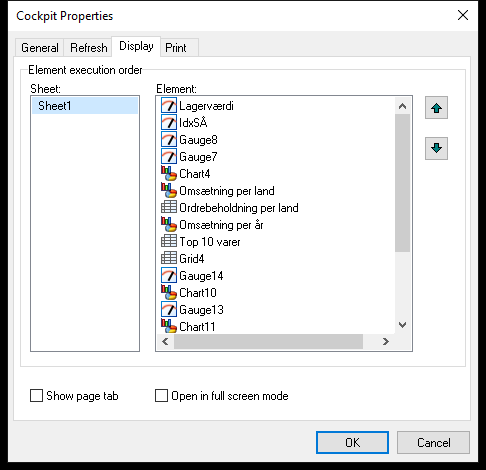The height and width of the screenshot is (470, 486).
Task: Click the chart icon beside Chart4
Action: click(x=169, y=174)
